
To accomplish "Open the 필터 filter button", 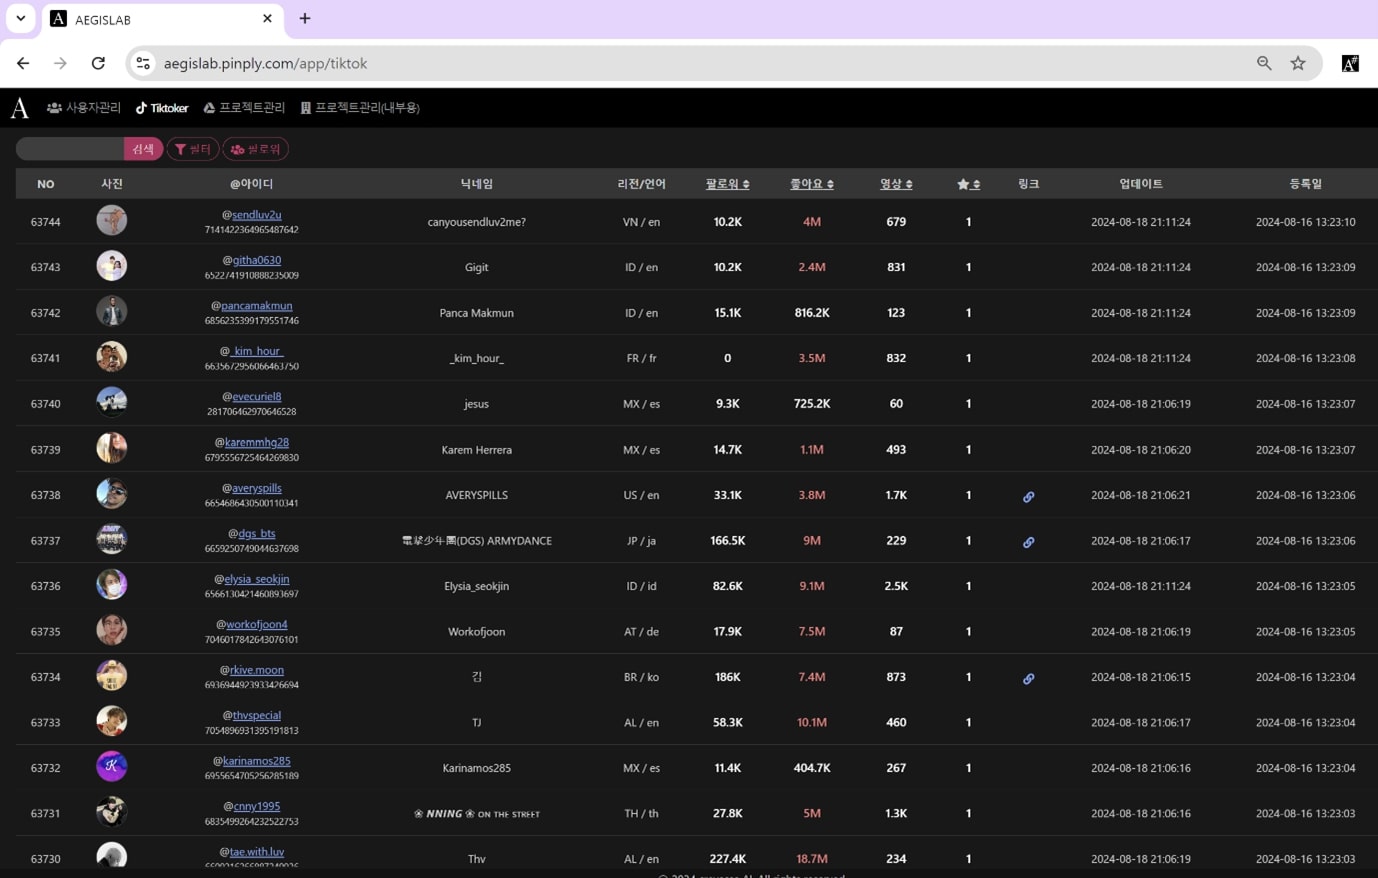I will pos(193,149).
